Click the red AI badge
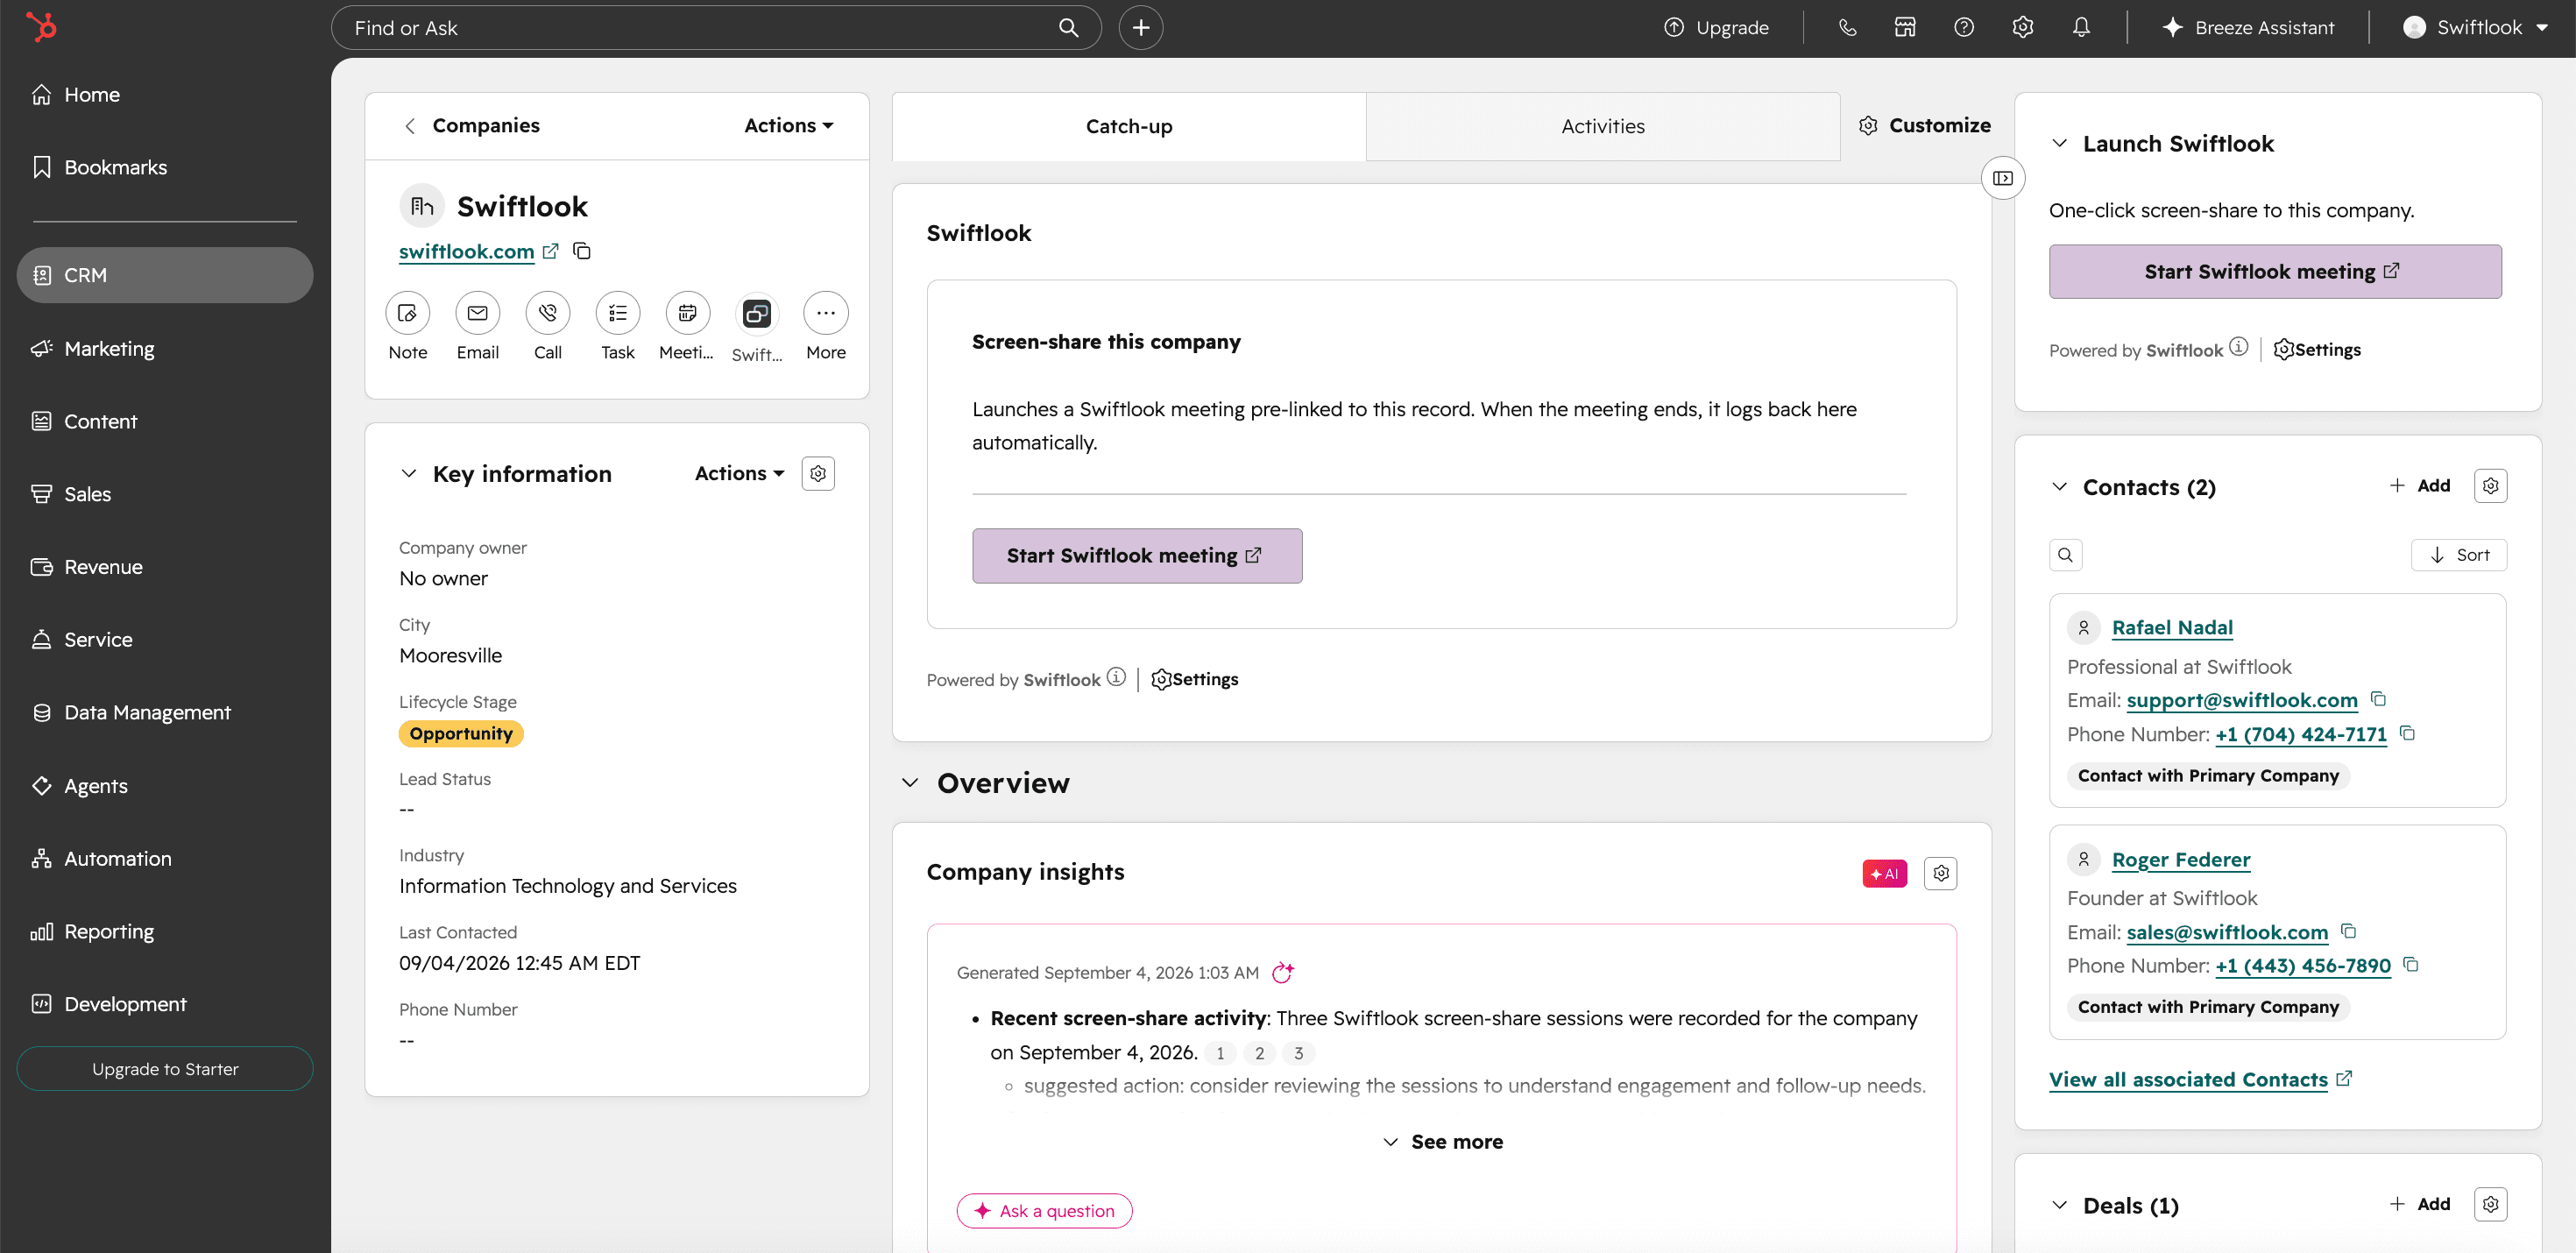2576x1253 pixels. click(x=1885, y=874)
